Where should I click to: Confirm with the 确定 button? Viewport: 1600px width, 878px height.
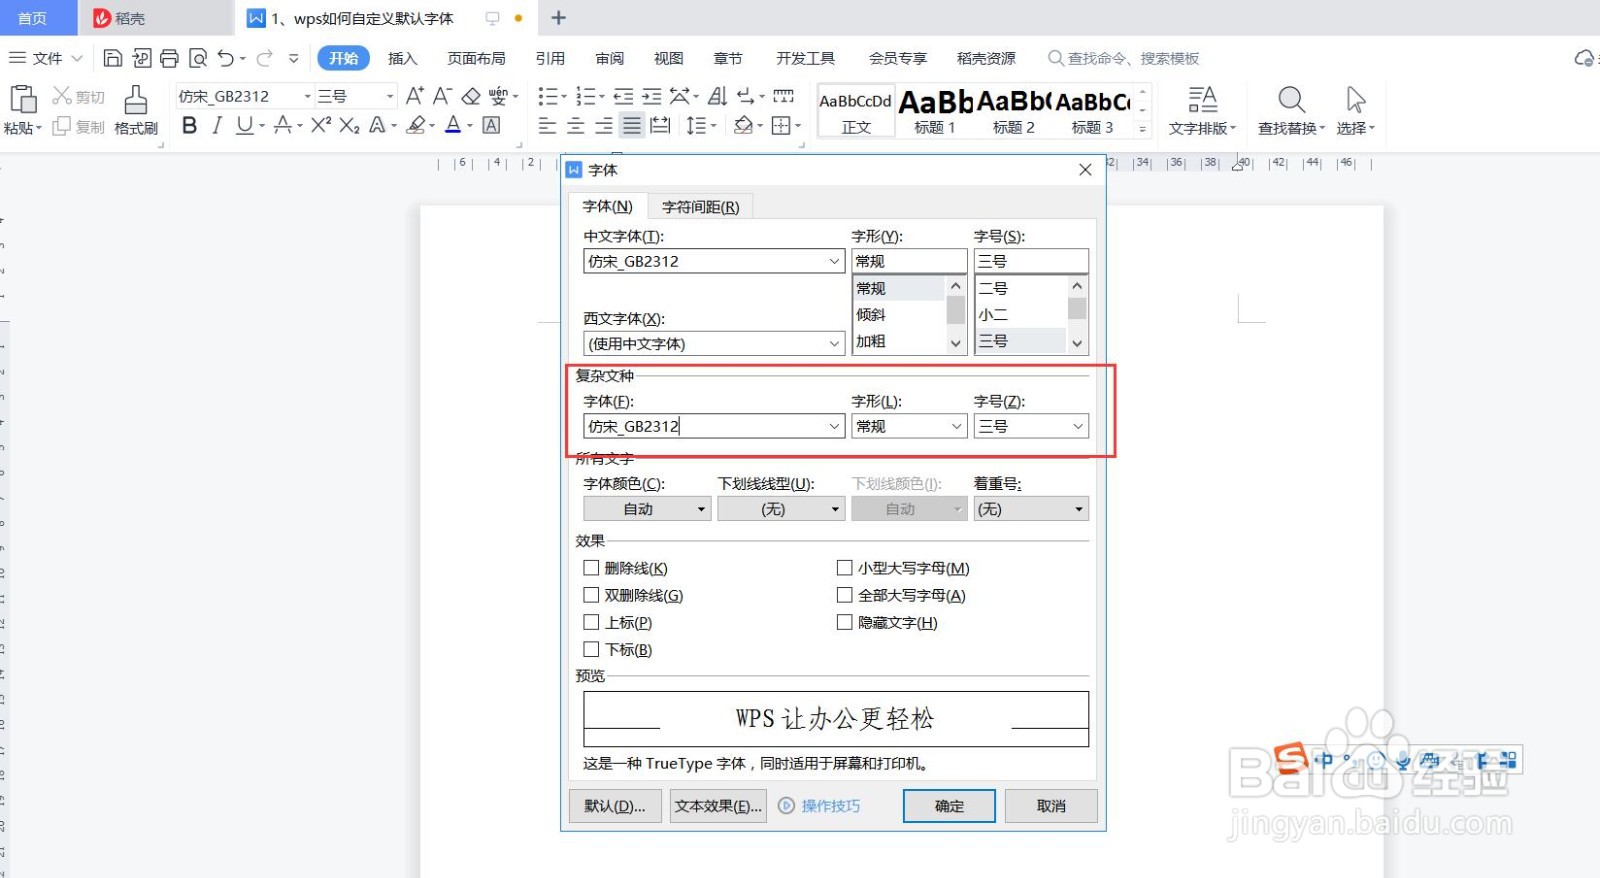(949, 806)
